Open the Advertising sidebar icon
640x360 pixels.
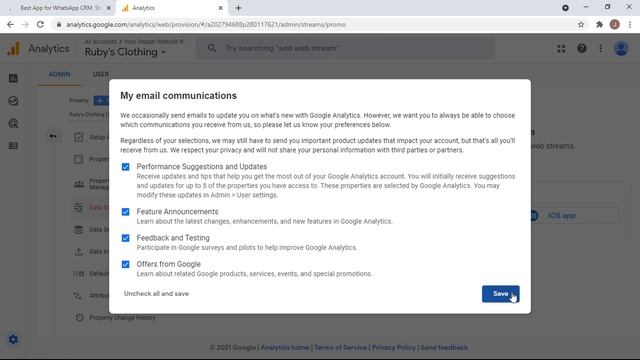coord(13,123)
